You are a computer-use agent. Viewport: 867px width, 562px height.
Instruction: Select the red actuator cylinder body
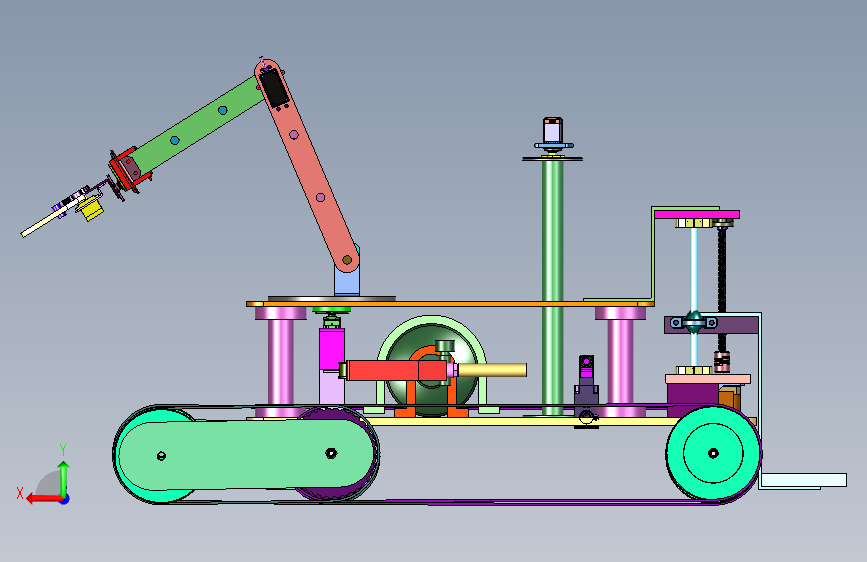coord(398,370)
